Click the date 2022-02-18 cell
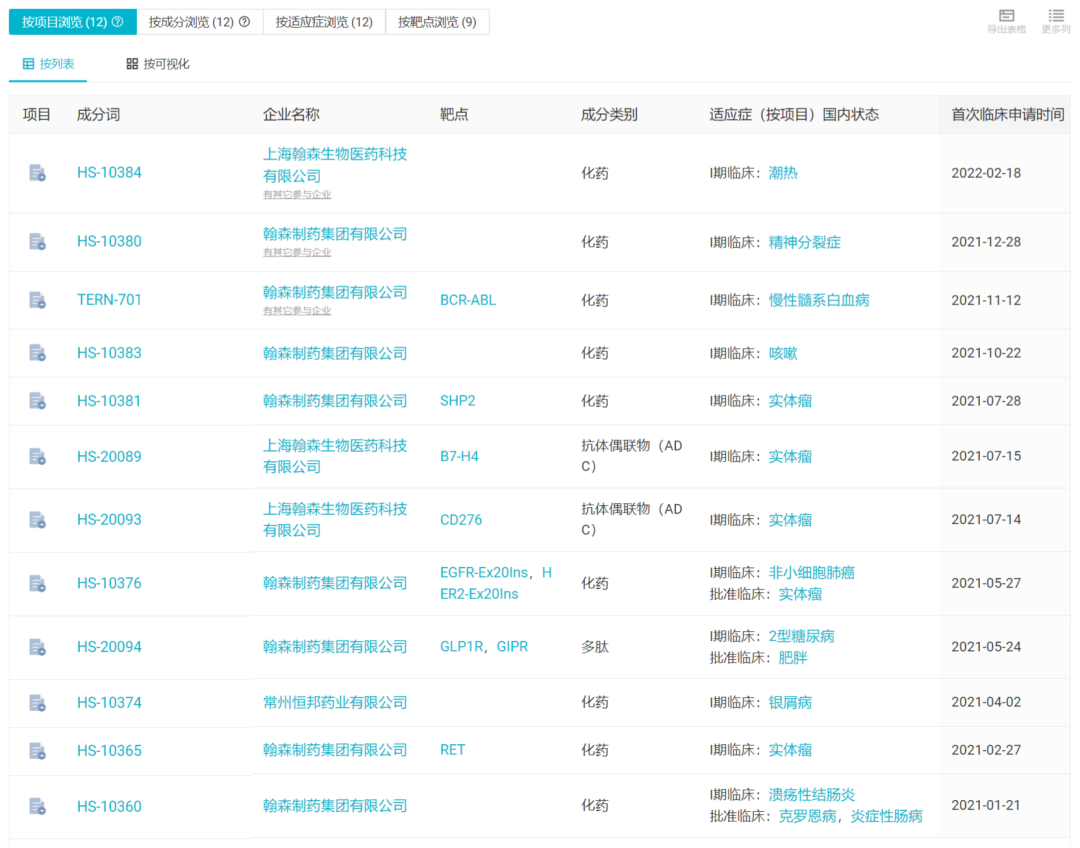 point(986,173)
